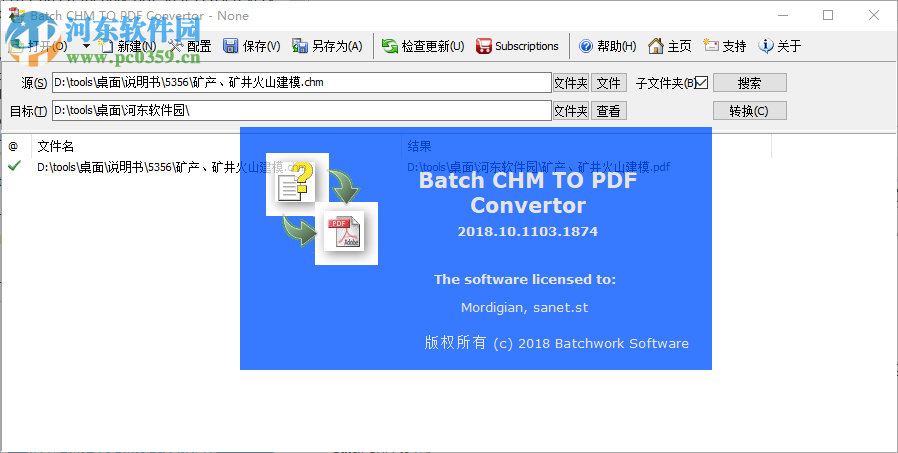Click the 文件夹 button in the 目标 row
This screenshot has height=453, width=898.
pyautogui.click(x=570, y=111)
